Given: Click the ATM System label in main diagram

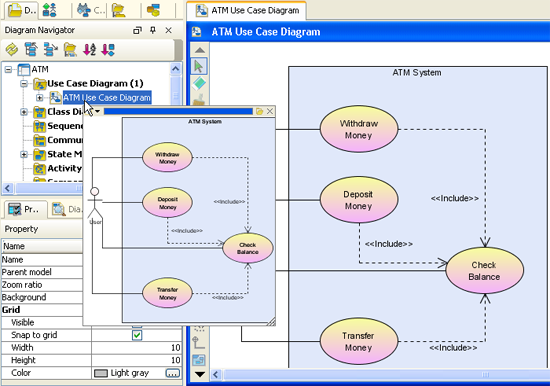Looking at the screenshot, I should click(417, 73).
